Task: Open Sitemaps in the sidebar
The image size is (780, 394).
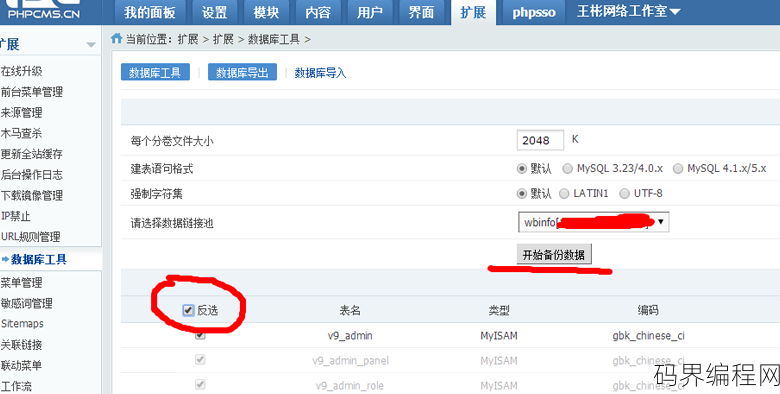Action: pos(22,323)
